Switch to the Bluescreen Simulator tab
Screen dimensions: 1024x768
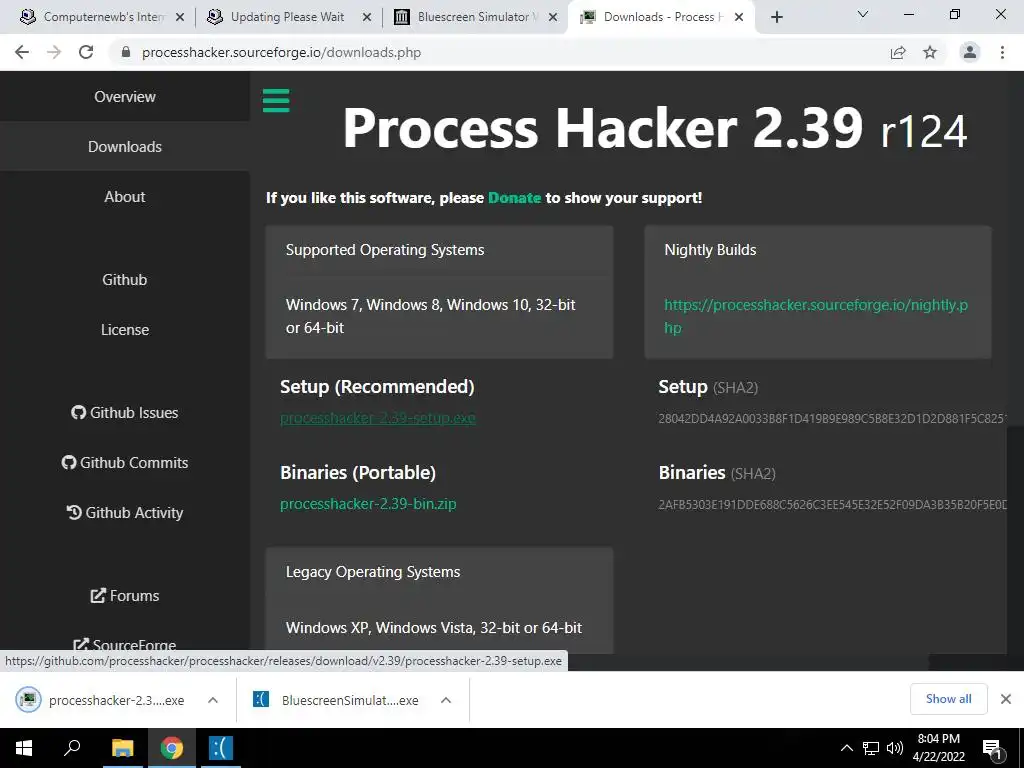[x=473, y=17]
